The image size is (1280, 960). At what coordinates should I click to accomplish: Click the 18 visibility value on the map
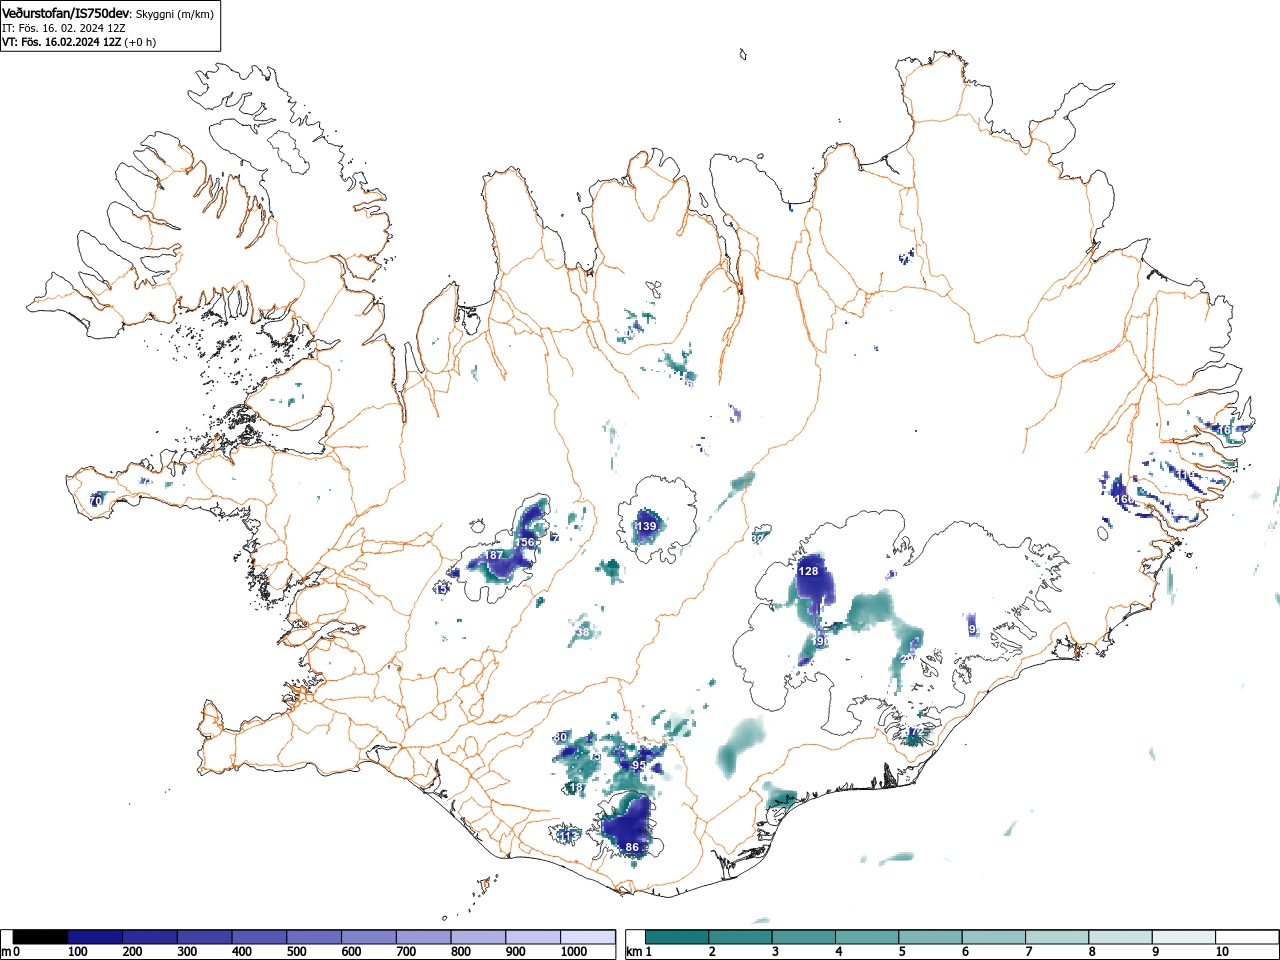click(575, 788)
